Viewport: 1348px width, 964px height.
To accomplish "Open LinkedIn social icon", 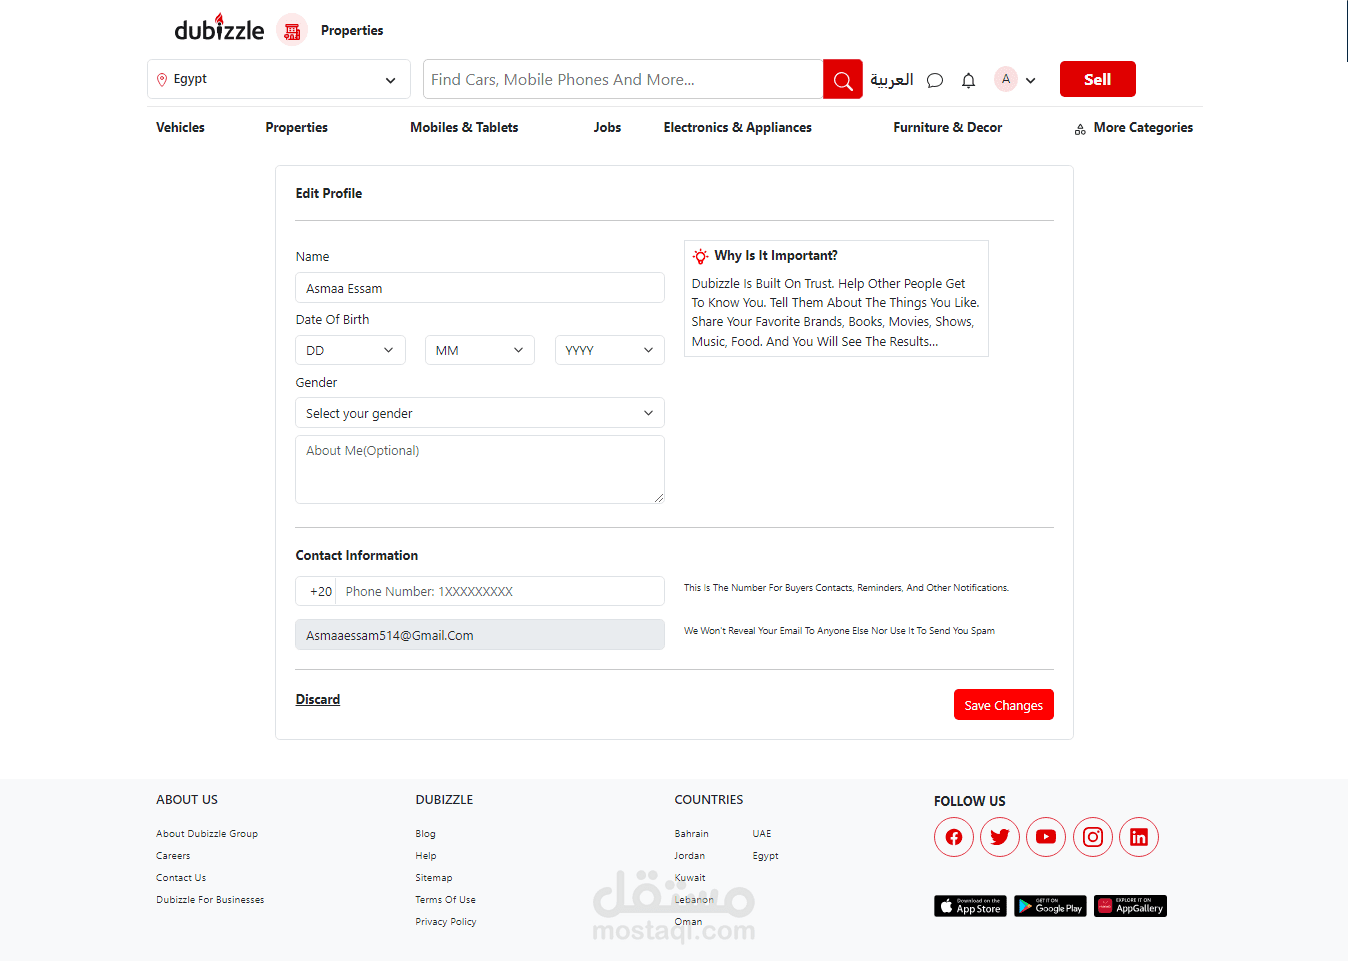I will pos(1139,837).
